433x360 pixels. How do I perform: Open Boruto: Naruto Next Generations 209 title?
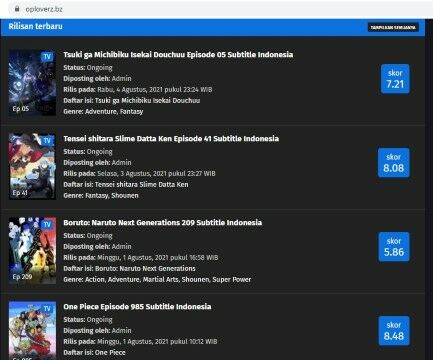coord(163,223)
